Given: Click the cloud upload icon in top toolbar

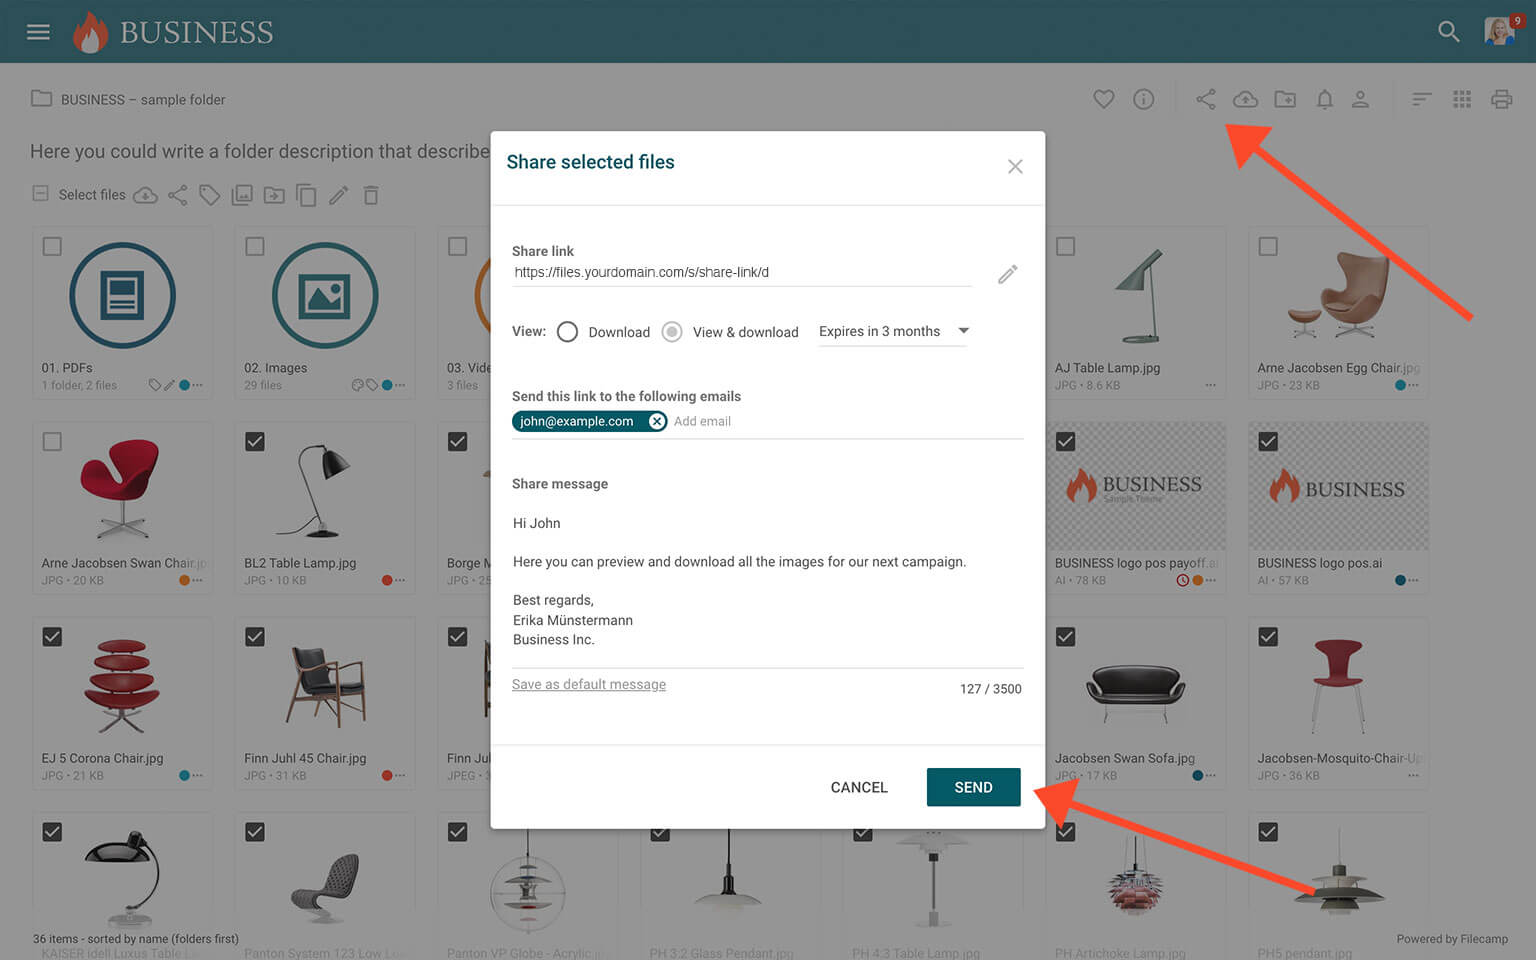Looking at the screenshot, I should click(x=1245, y=99).
